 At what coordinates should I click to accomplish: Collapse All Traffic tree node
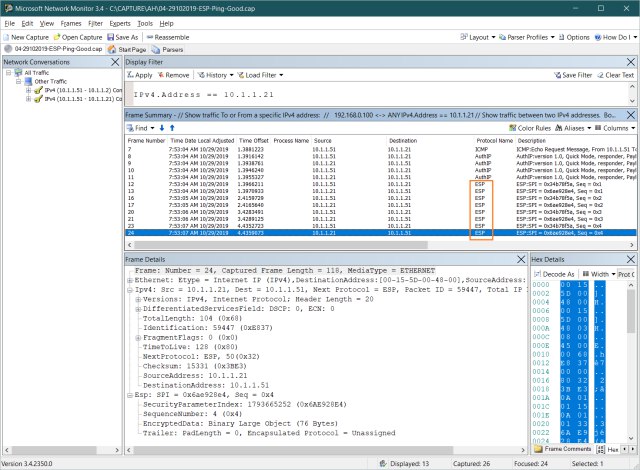8,73
